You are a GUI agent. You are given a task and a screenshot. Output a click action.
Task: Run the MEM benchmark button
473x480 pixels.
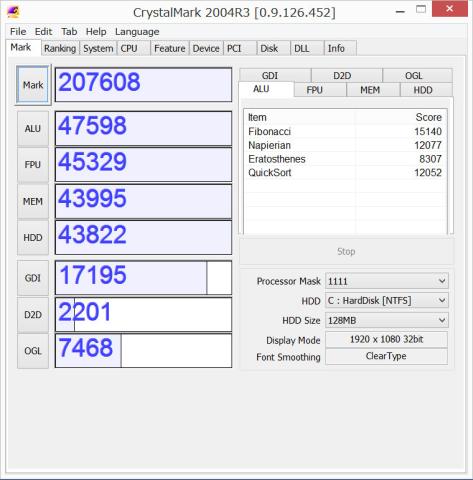(x=33, y=201)
